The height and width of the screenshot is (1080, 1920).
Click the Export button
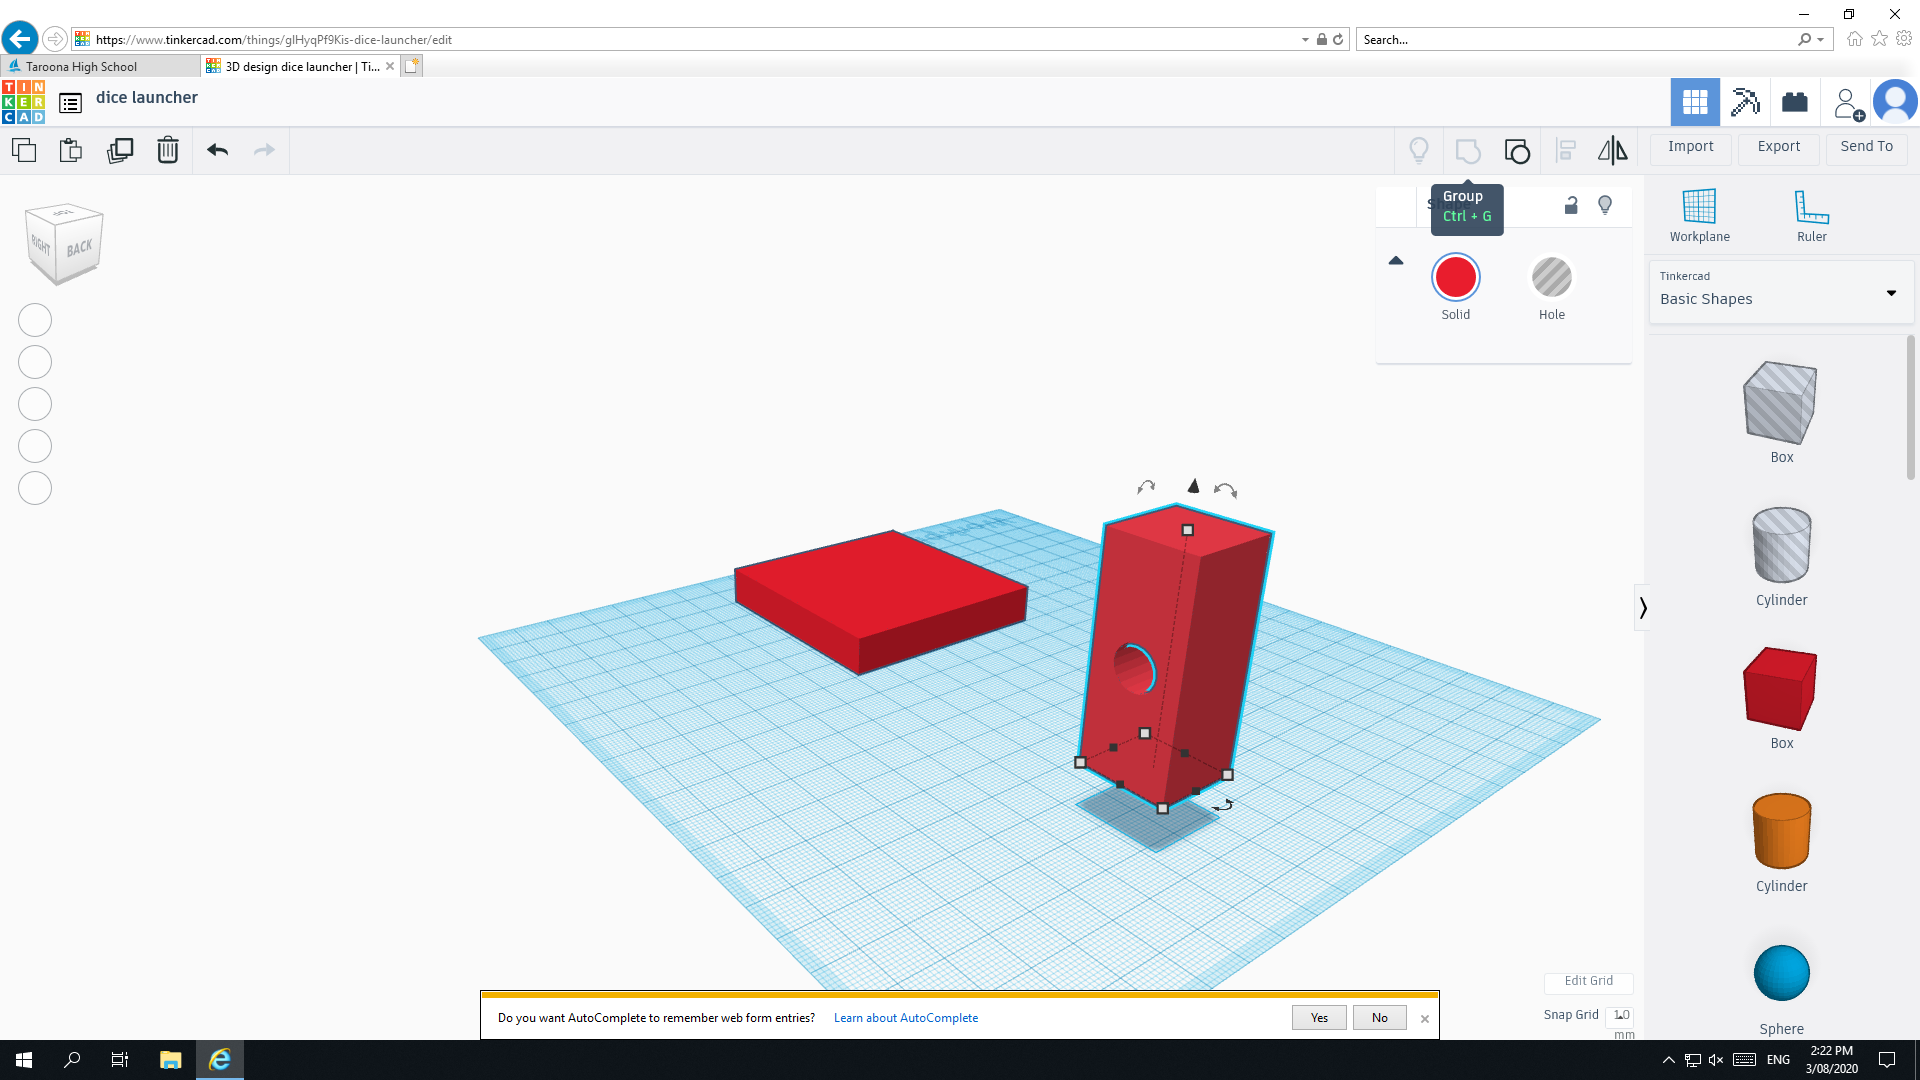1779,147
